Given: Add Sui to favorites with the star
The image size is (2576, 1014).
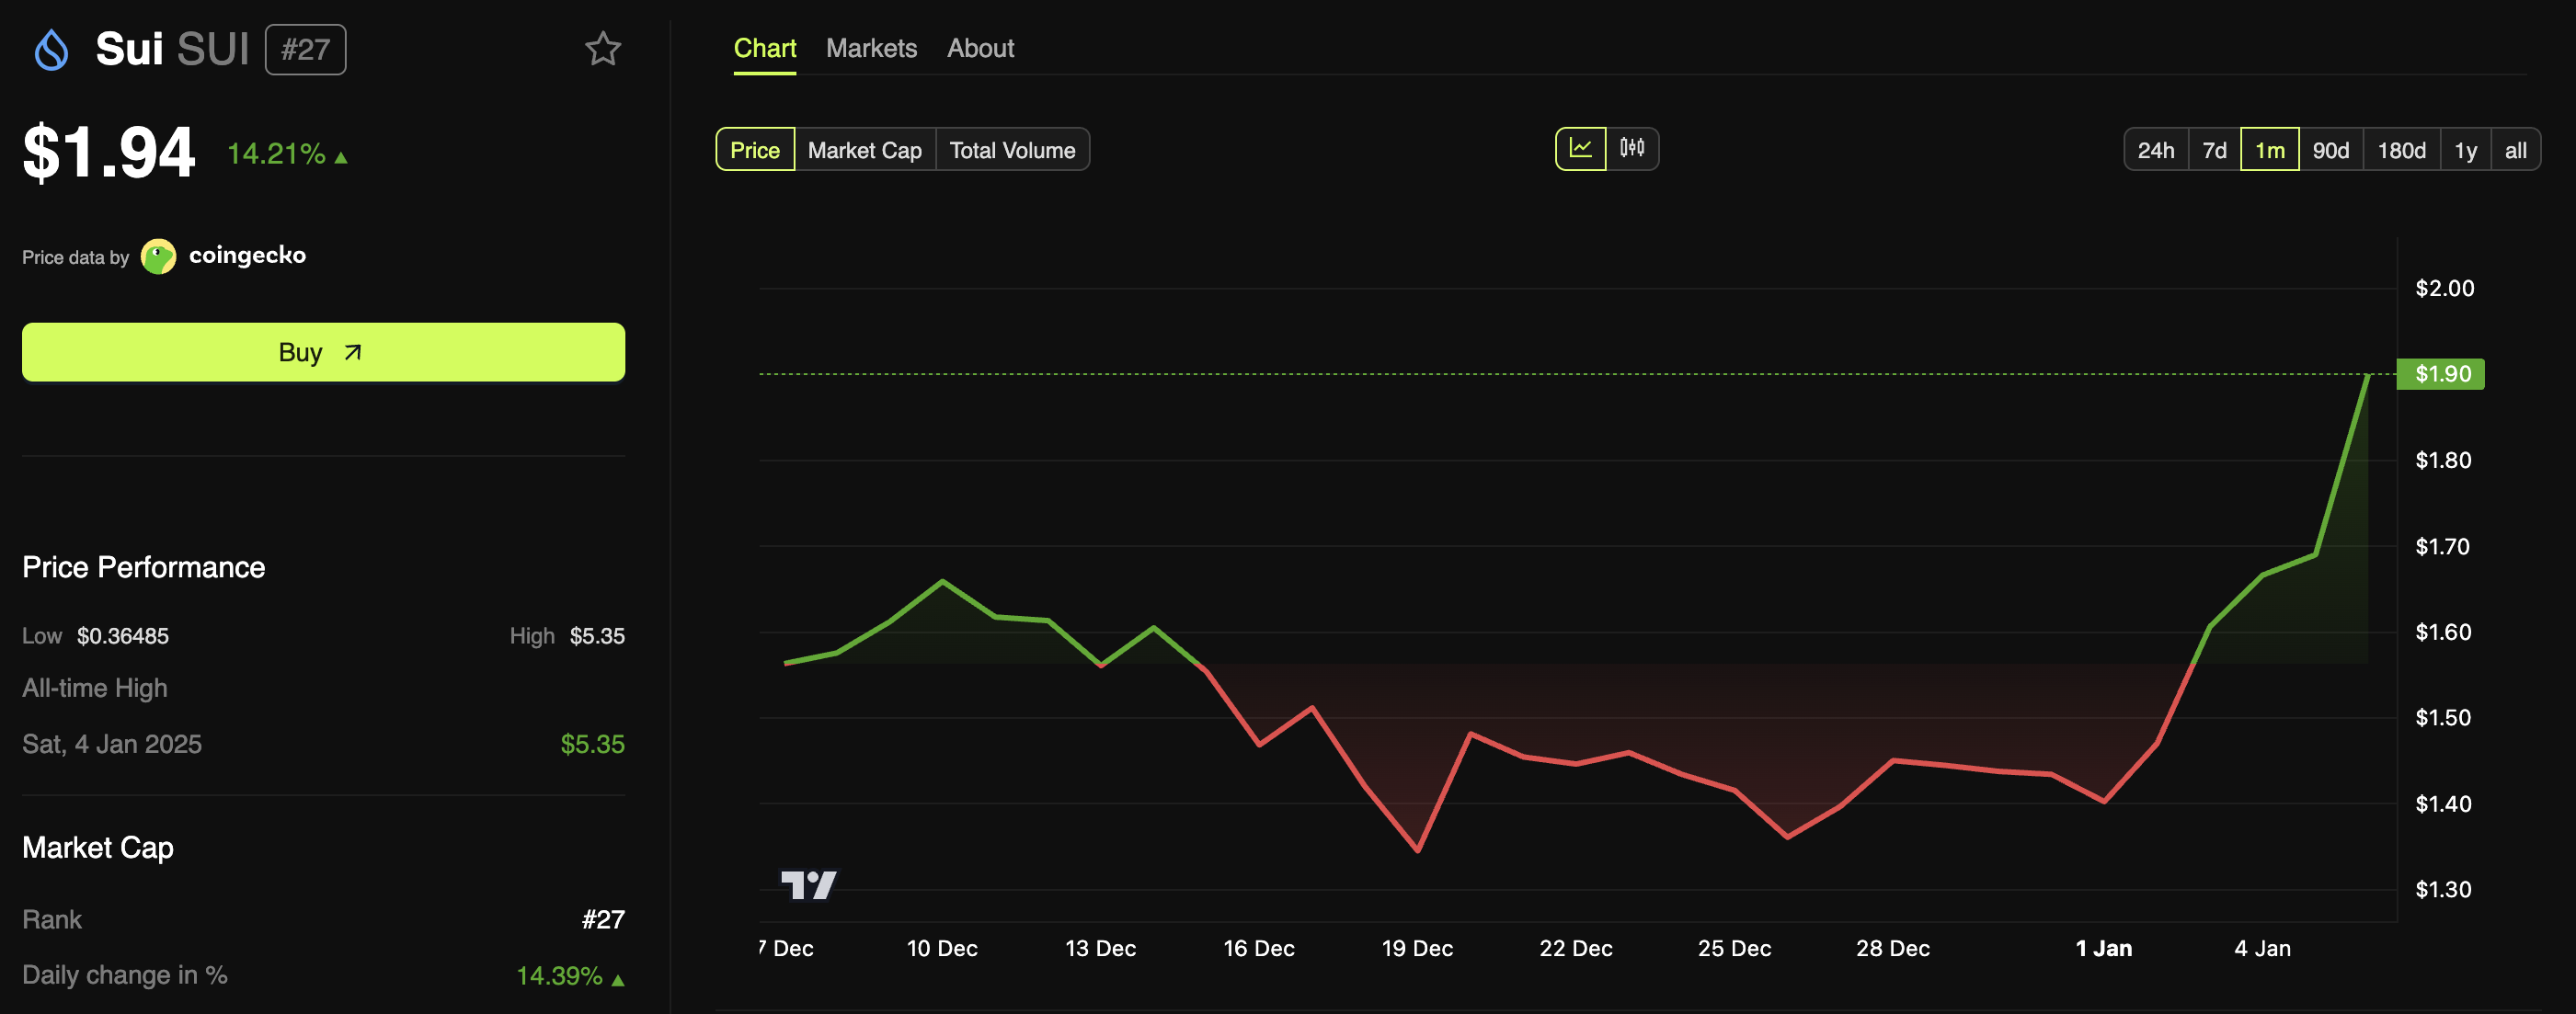Looking at the screenshot, I should point(603,47).
